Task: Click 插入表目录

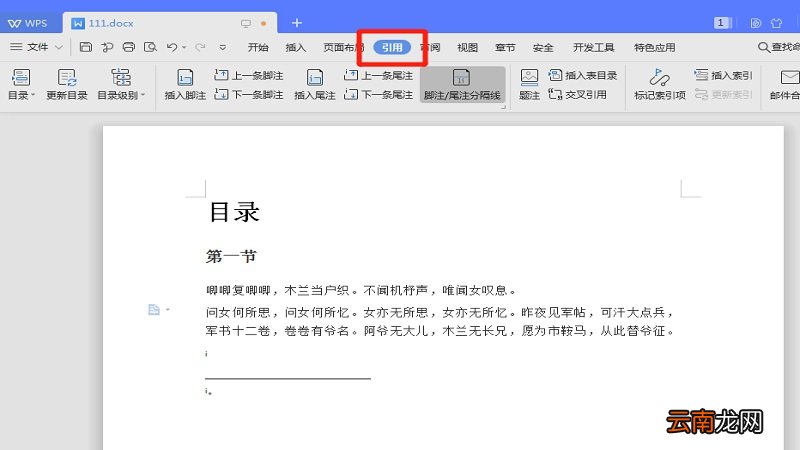Action: 583,76
